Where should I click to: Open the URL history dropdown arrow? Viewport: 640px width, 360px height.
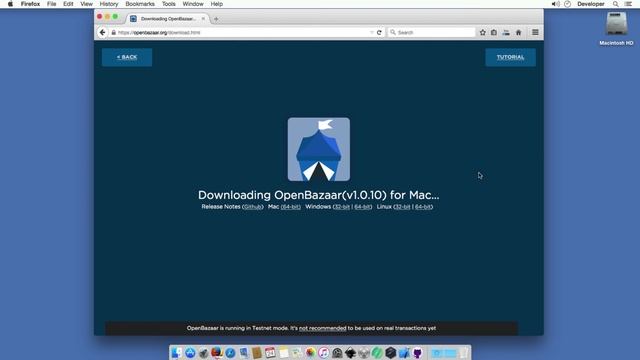[371, 32]
